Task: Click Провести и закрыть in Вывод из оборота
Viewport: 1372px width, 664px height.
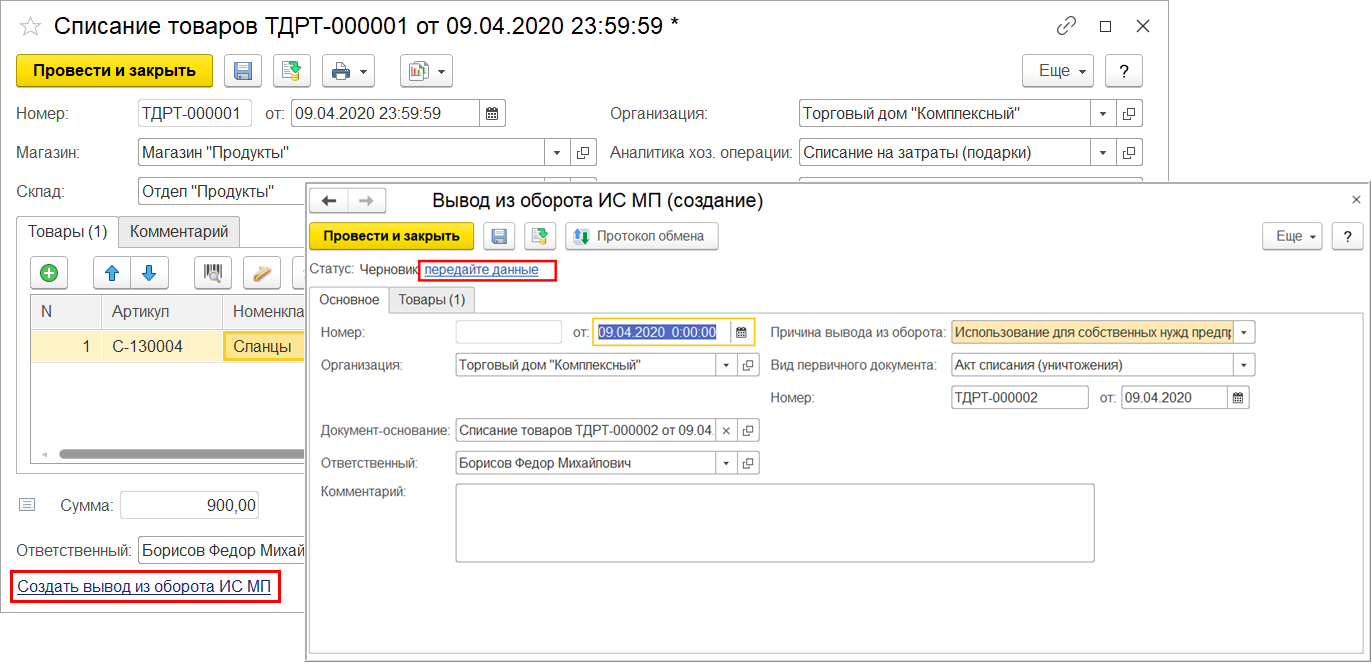Action: pyautogui.click(x=391, y=236)
